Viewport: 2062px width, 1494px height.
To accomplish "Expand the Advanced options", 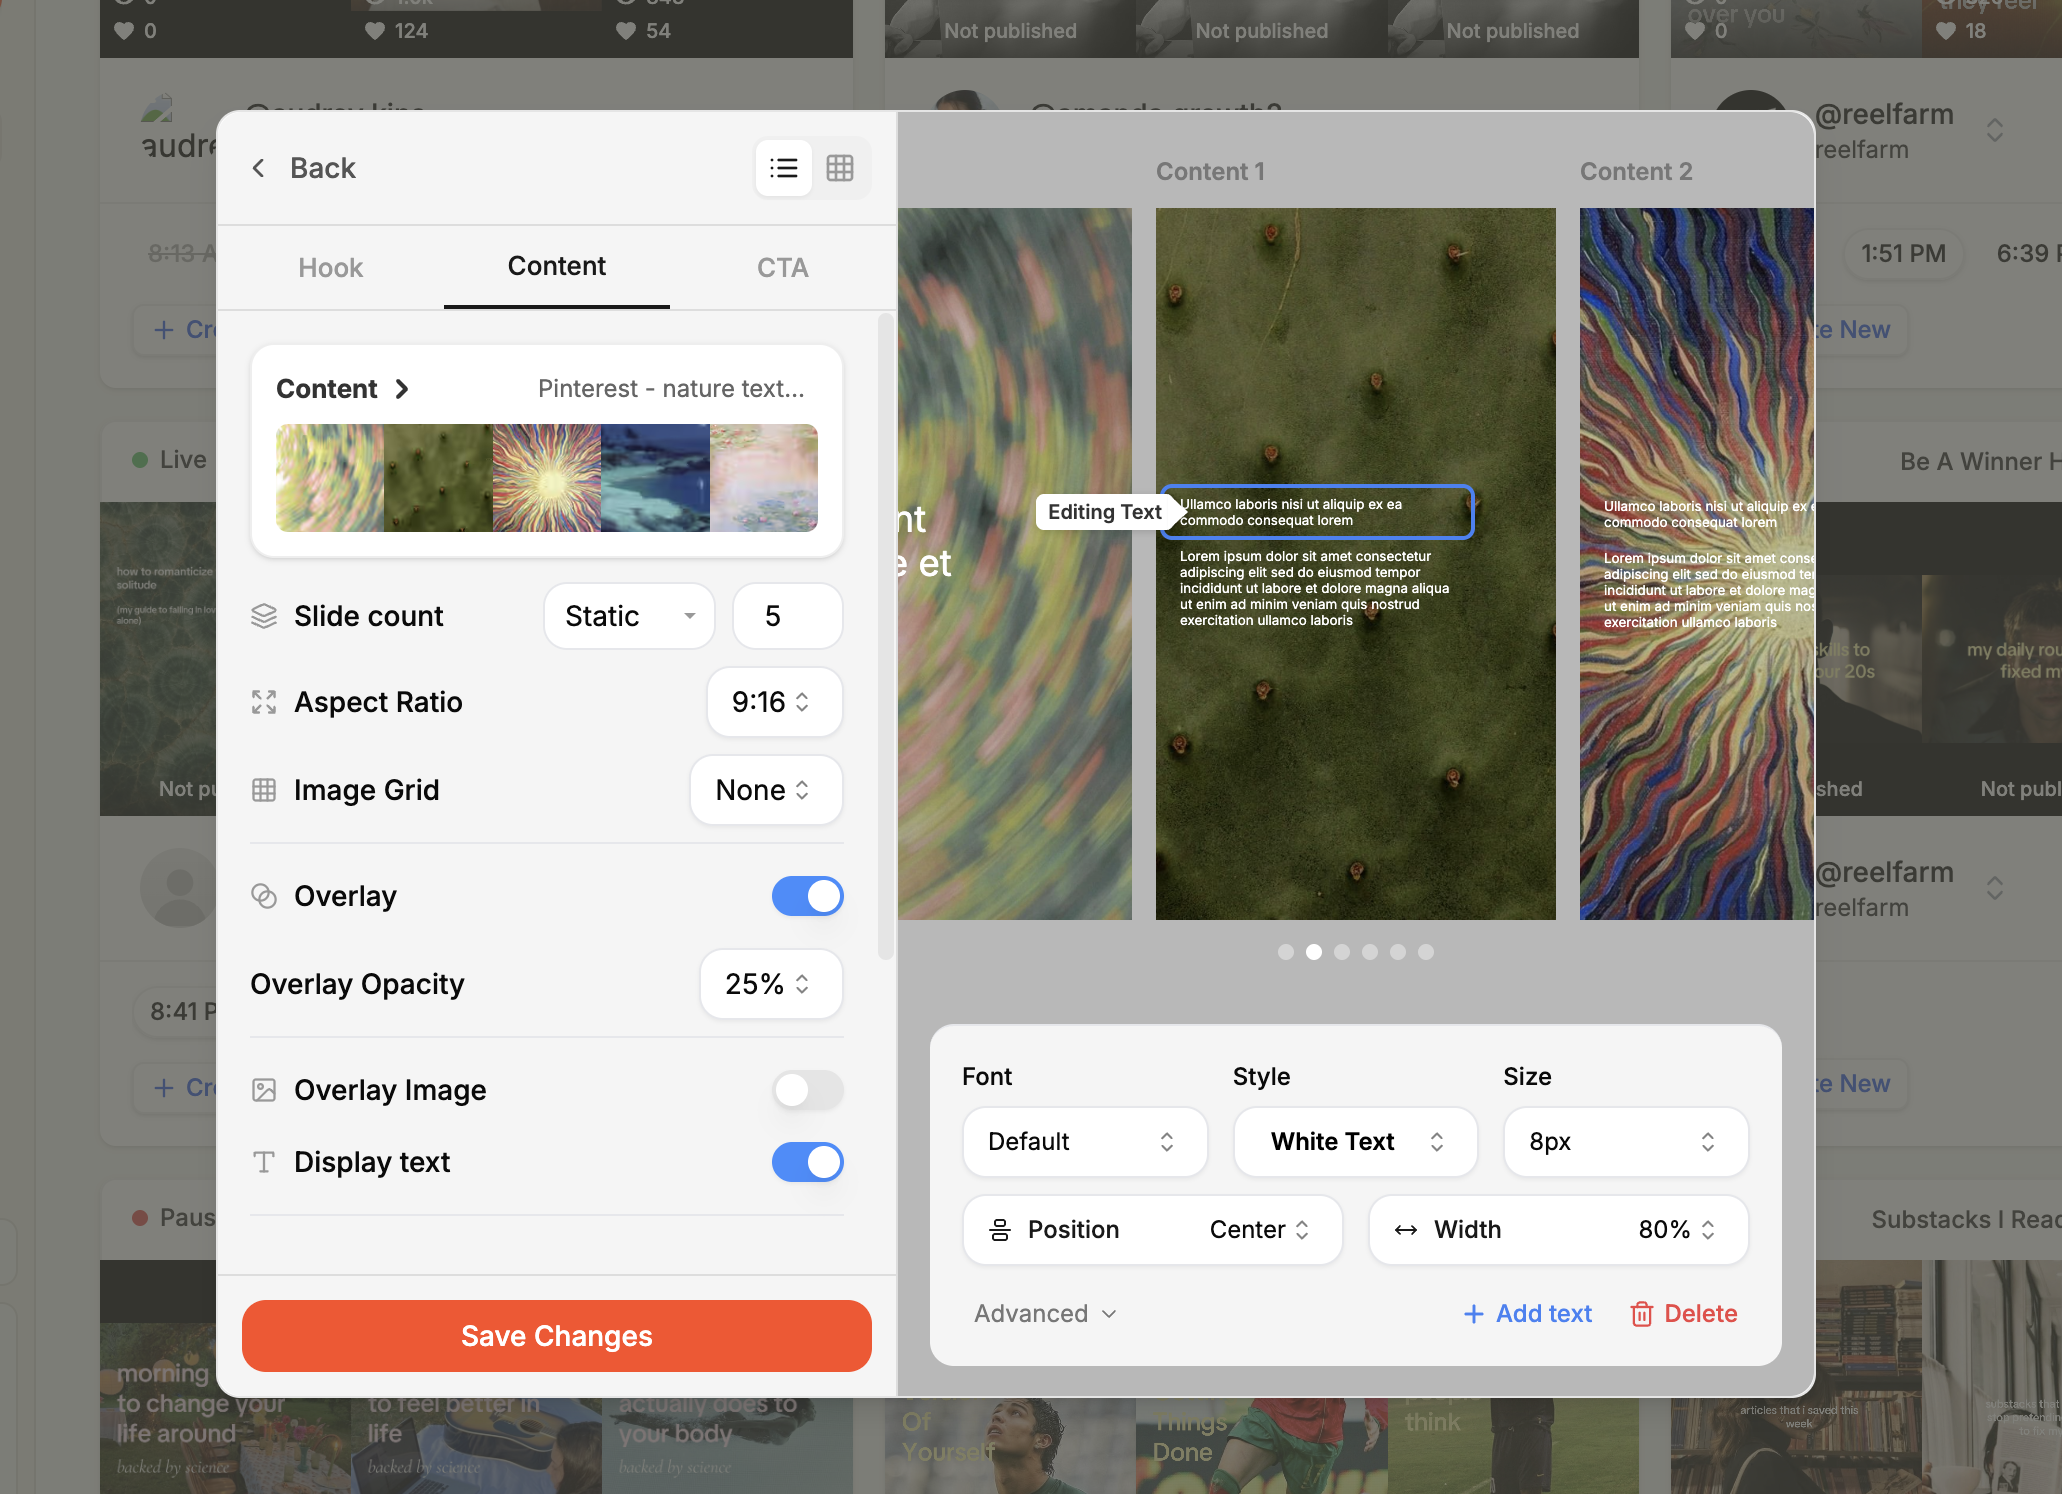I will (x=1046, y=1314).
